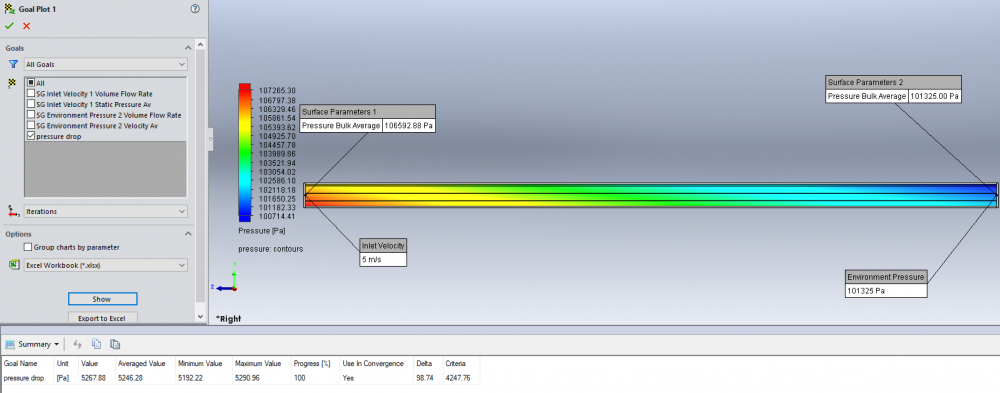
Task: Open the Summary view menu
Action: tap(33, 344)
